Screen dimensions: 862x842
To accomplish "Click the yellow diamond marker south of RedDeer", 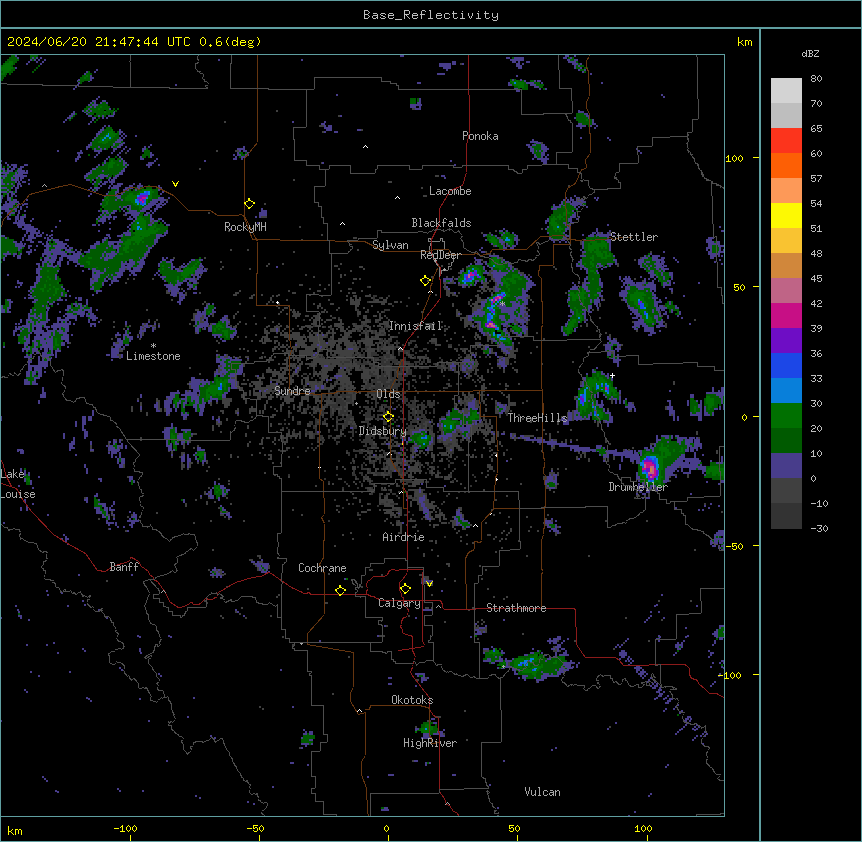I will (x=425, y=281).
